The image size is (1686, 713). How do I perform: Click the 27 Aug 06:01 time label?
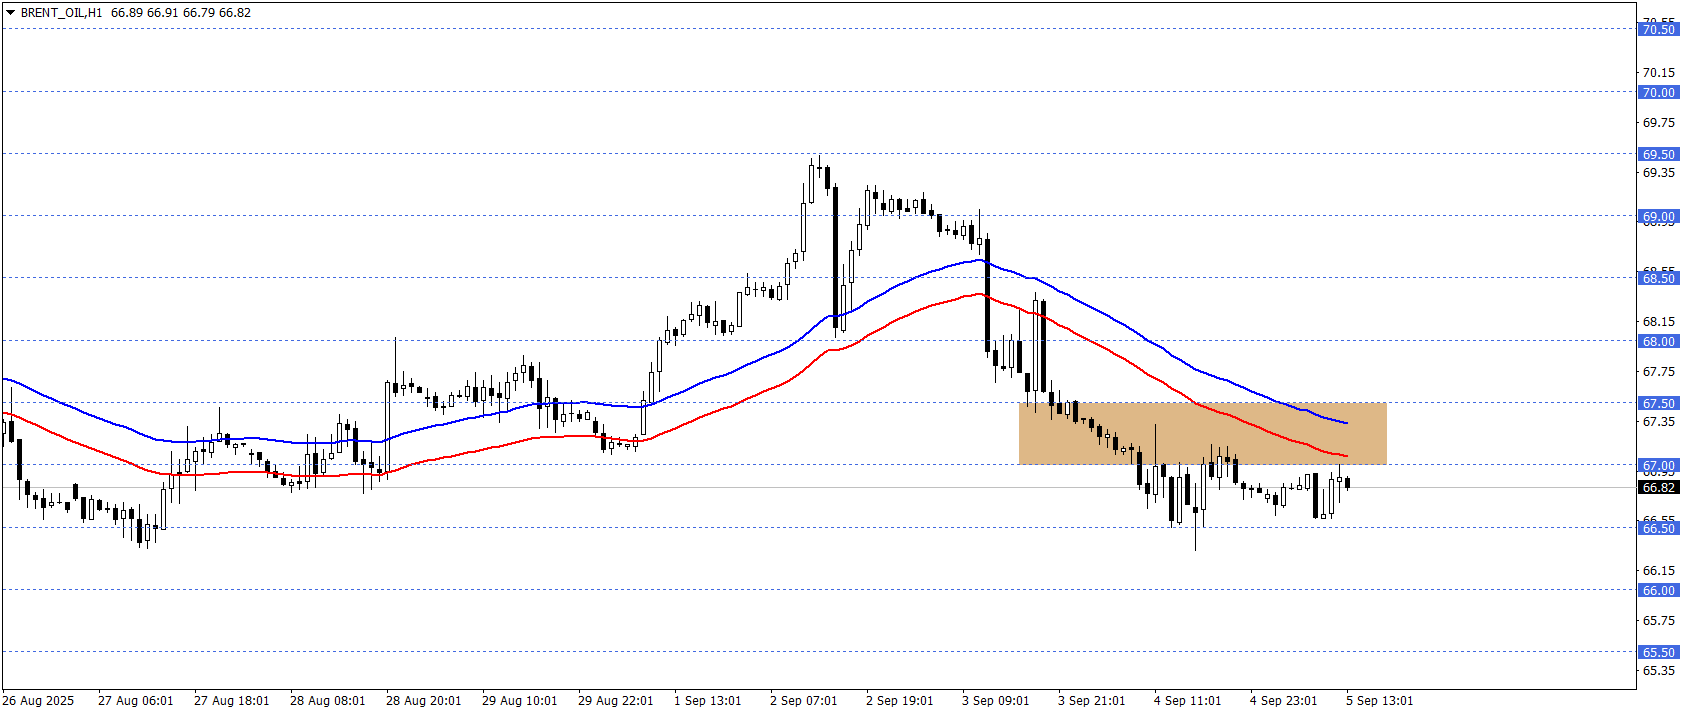click(x=135, y=701)
